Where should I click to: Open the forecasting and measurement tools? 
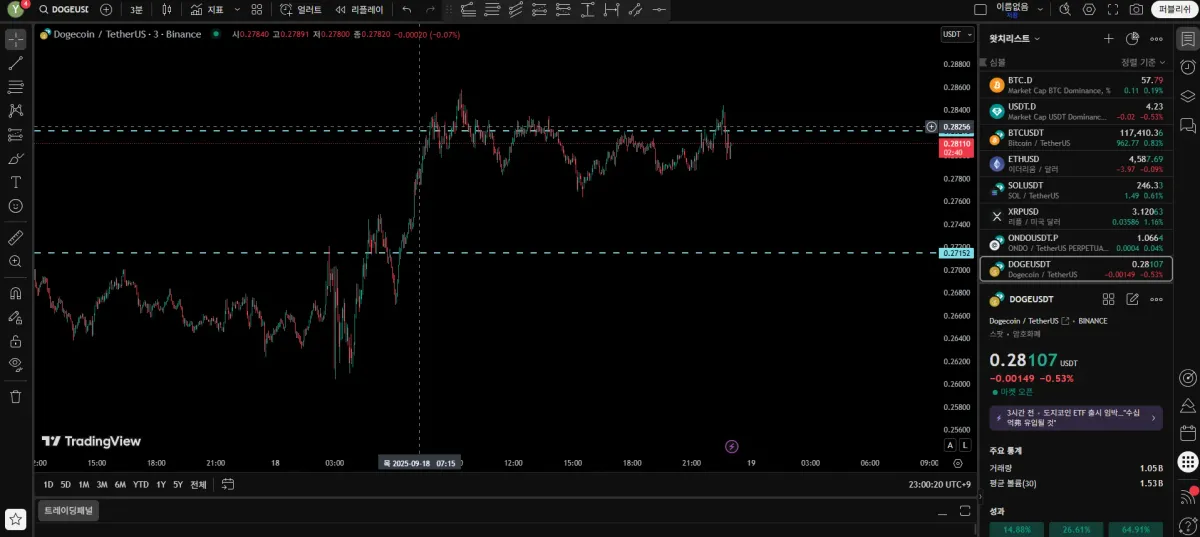pos(15,135)
